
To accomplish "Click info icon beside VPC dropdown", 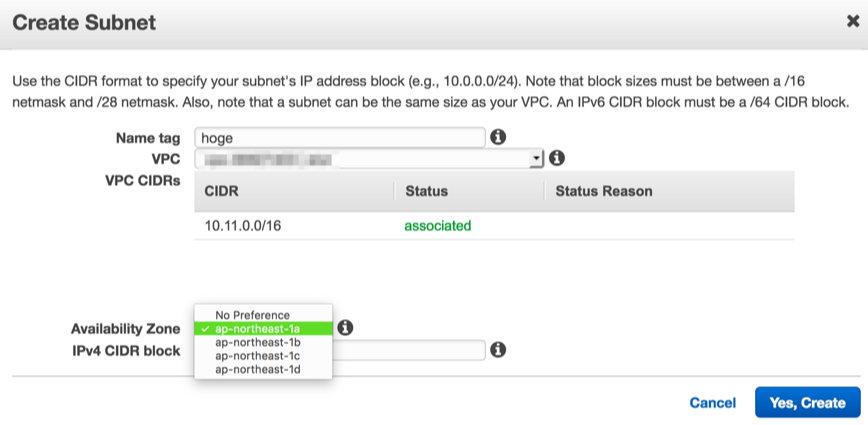I will pyautogui.click(x=556, y=159).
